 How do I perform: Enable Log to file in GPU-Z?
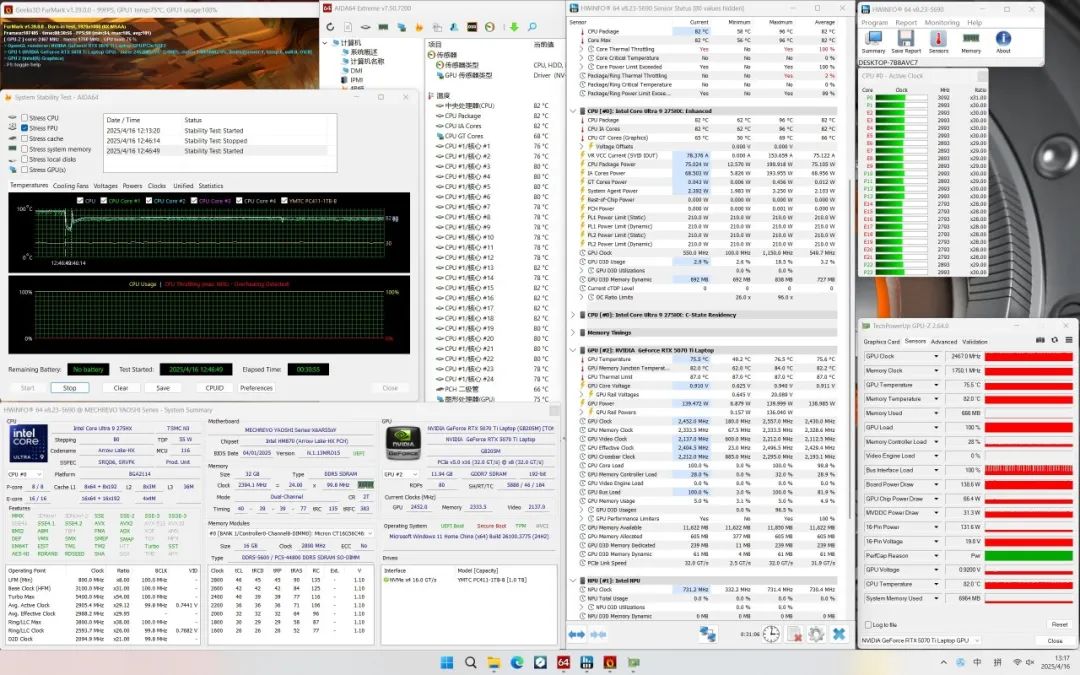click(868, 625)
